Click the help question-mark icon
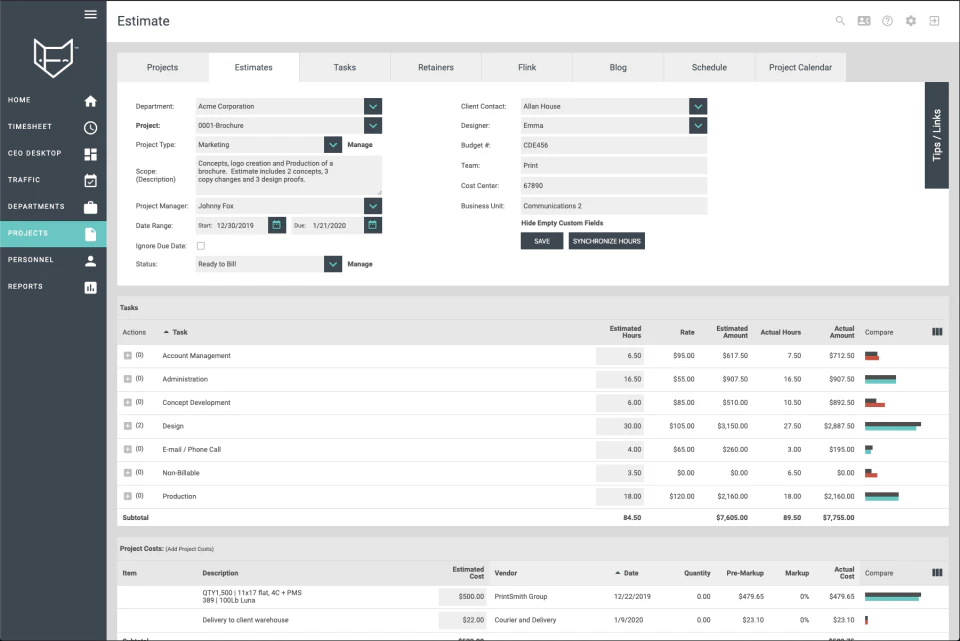Viewport: 960px width, 641px height. pyautogui.click(x=887, y=20)
